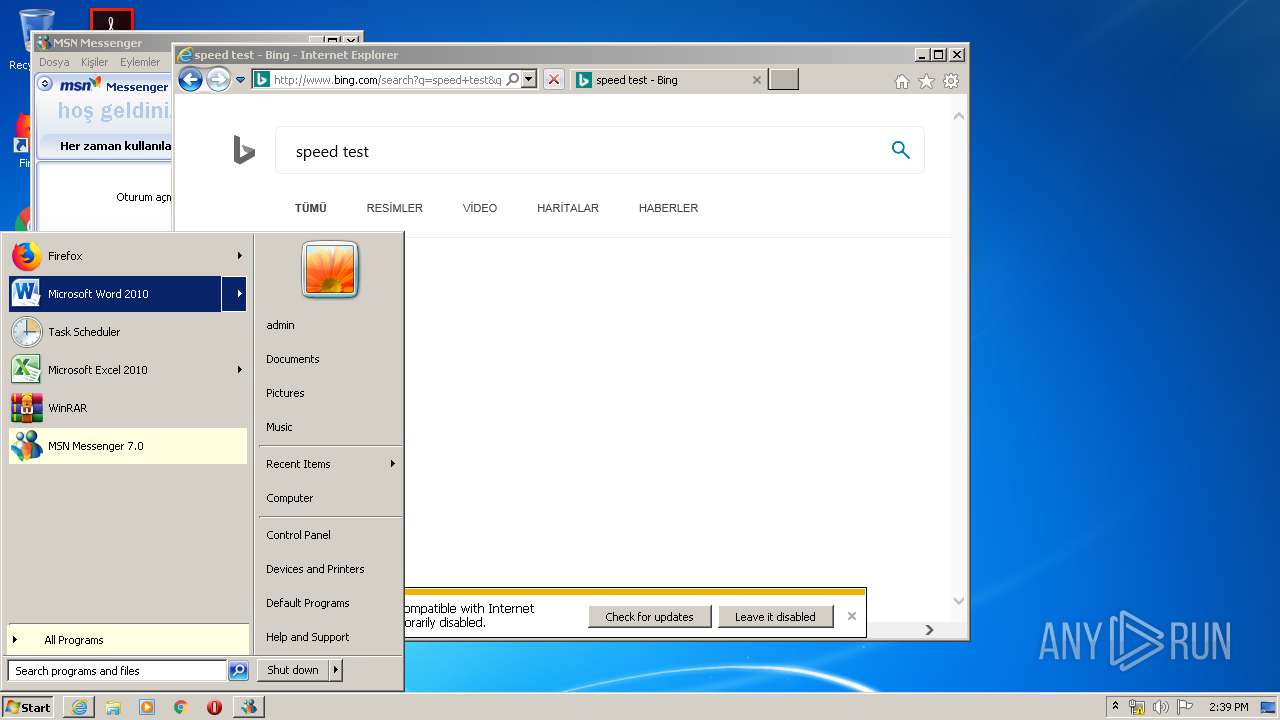Switch to RESİMLER tab on Bing
The width and height of the screenshot is (1280, 720).
(x=394, y=208)
